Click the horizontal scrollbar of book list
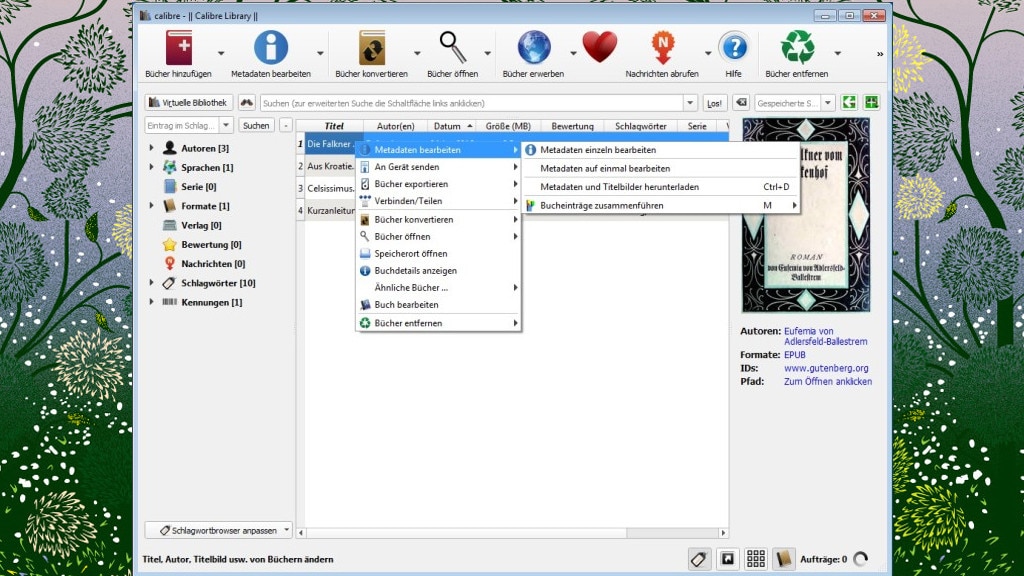The image size is (1024, 576). click(512, 533)
